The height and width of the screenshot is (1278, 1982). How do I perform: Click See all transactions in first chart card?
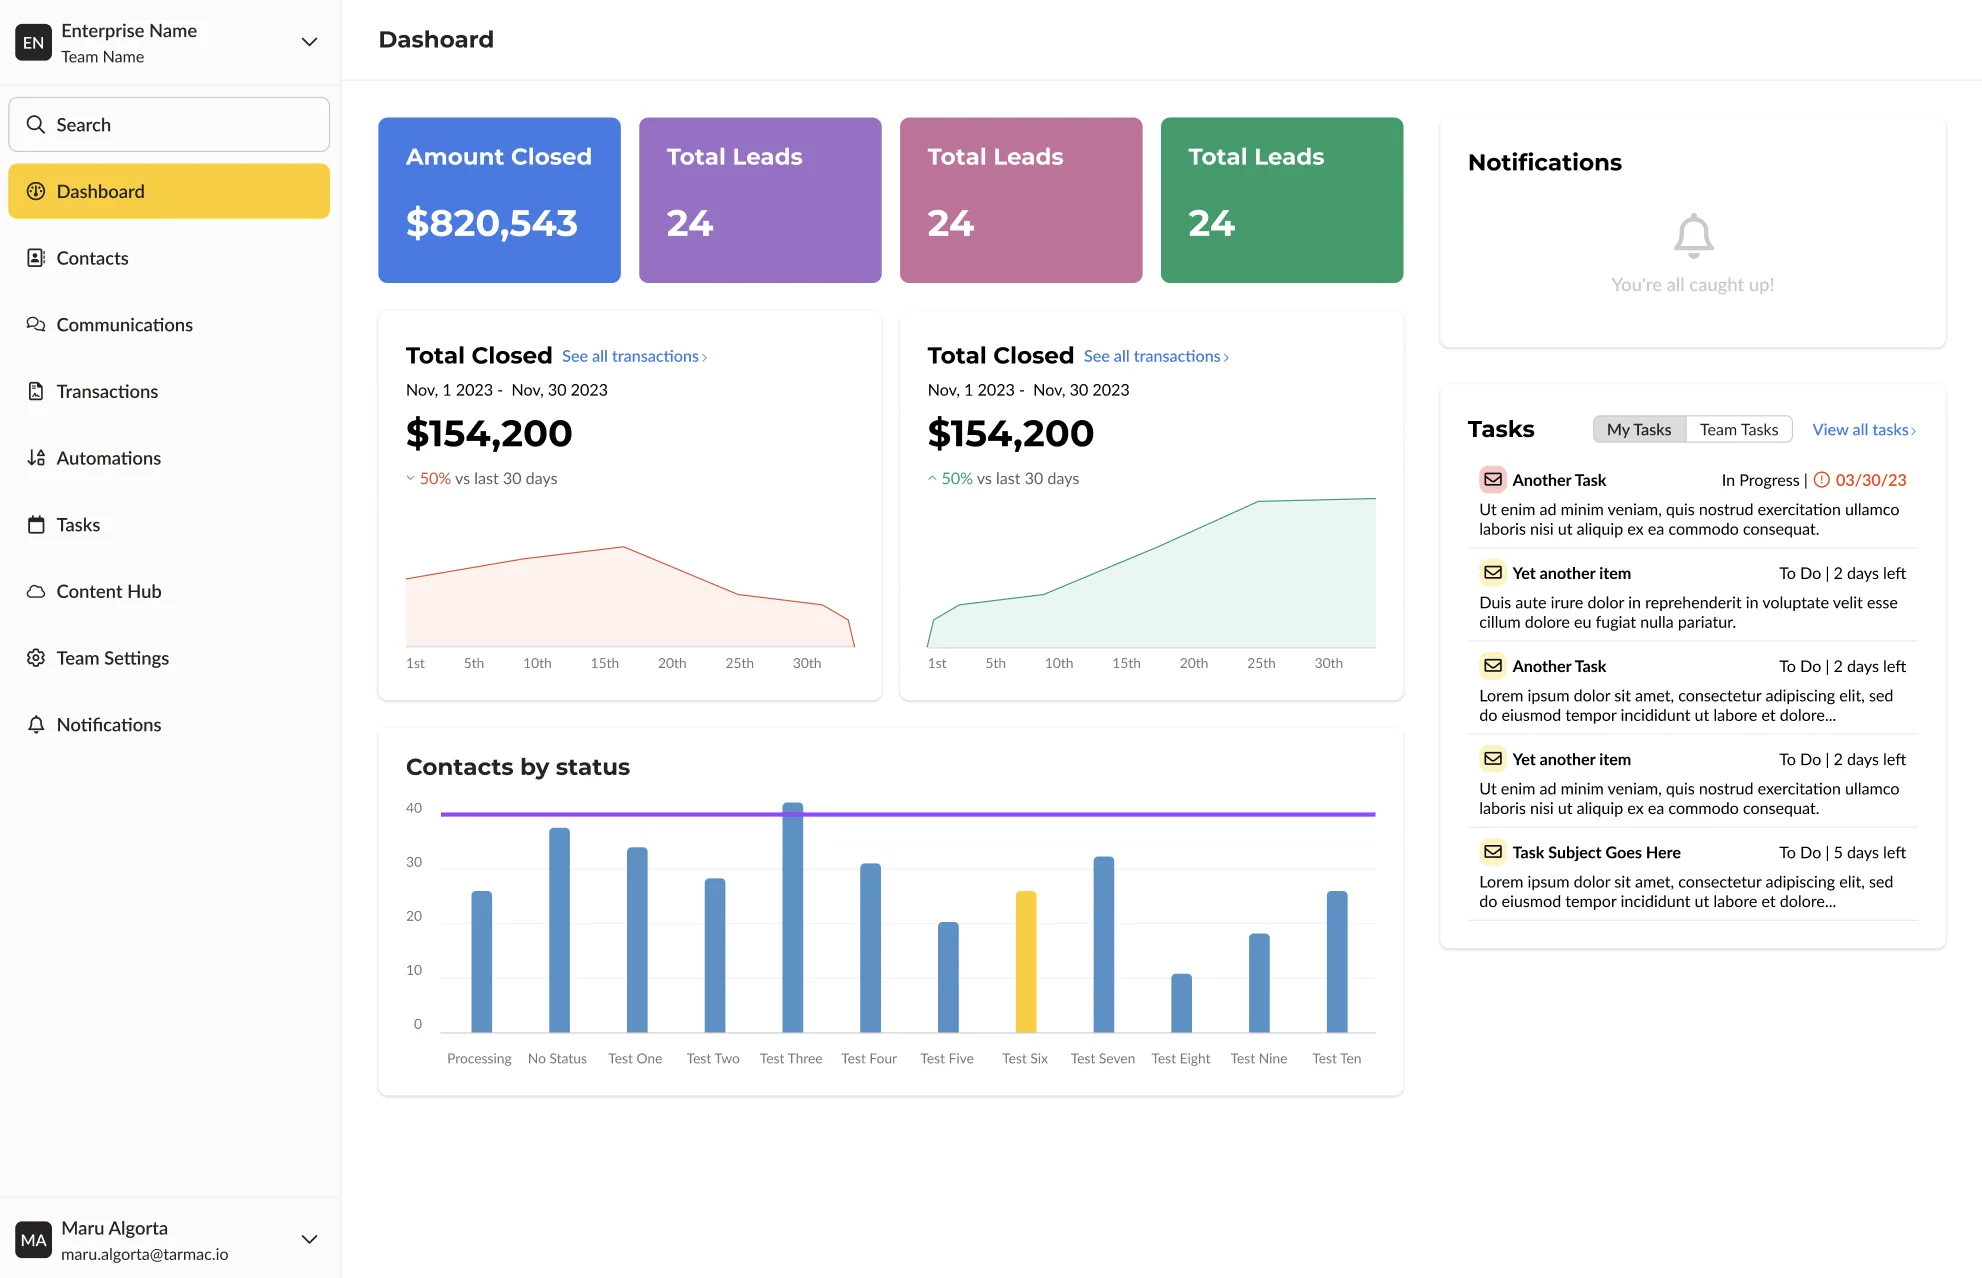pyautogui.click(x=634, y=356)
